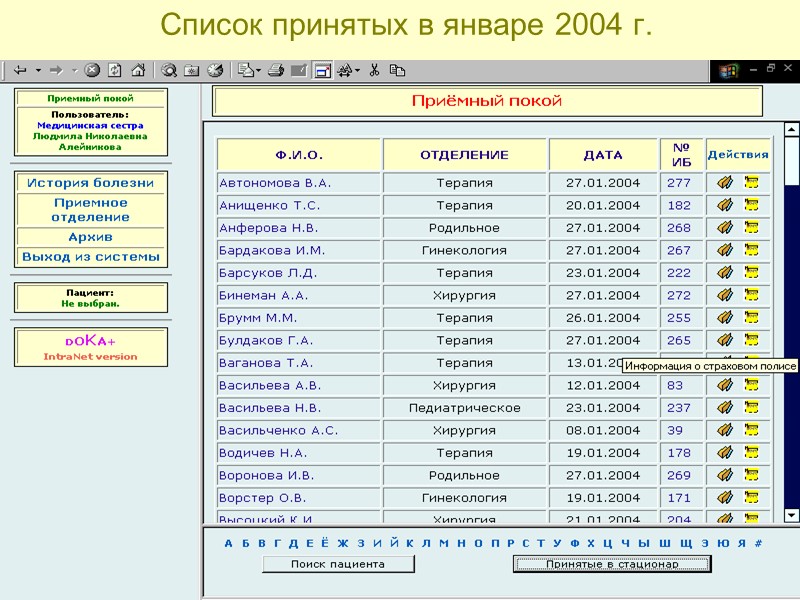Open the browser Search icon
This screenshot has width=800, height=600.
tap(169, 70)
